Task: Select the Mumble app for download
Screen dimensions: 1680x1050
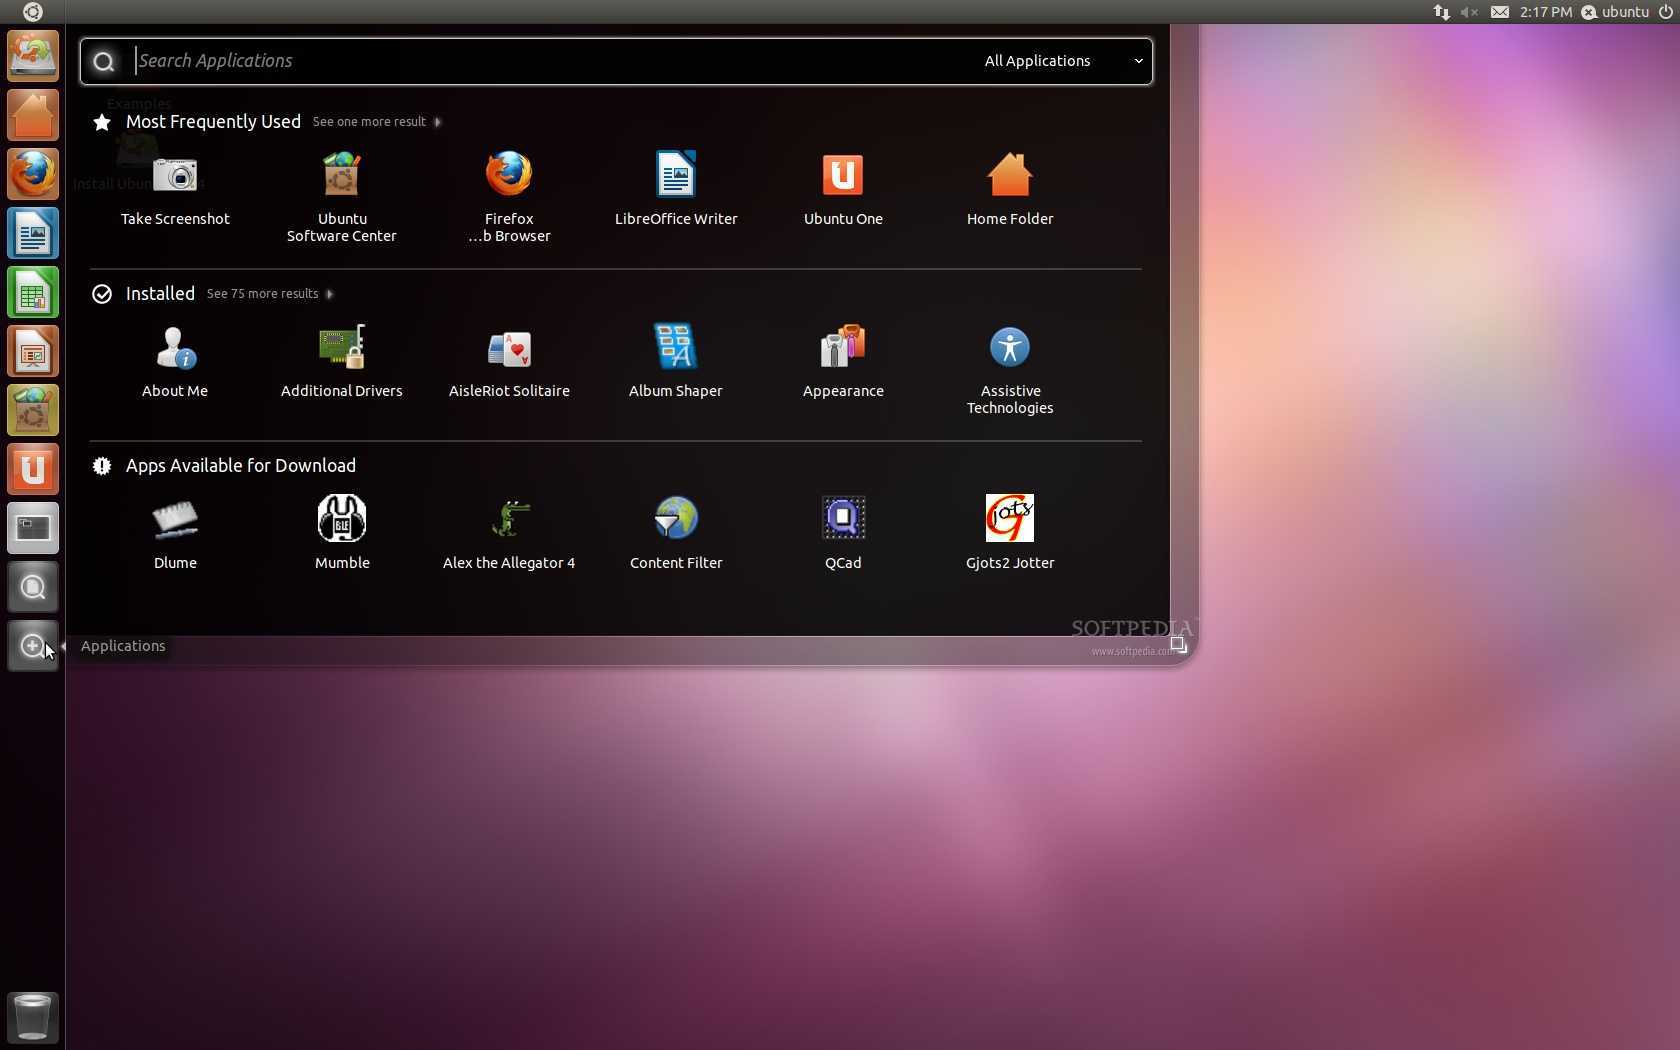Action: (342, 532)
